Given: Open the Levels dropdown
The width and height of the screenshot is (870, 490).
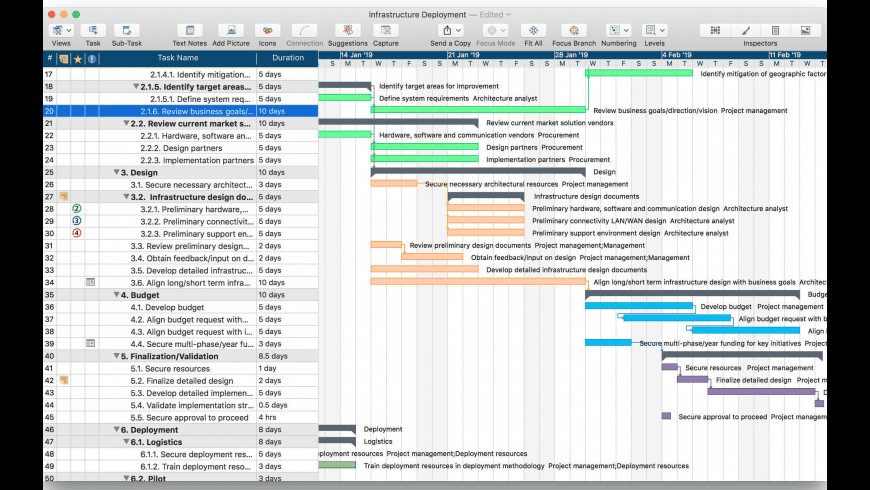Looking at the screenshot, I should 655,31.
